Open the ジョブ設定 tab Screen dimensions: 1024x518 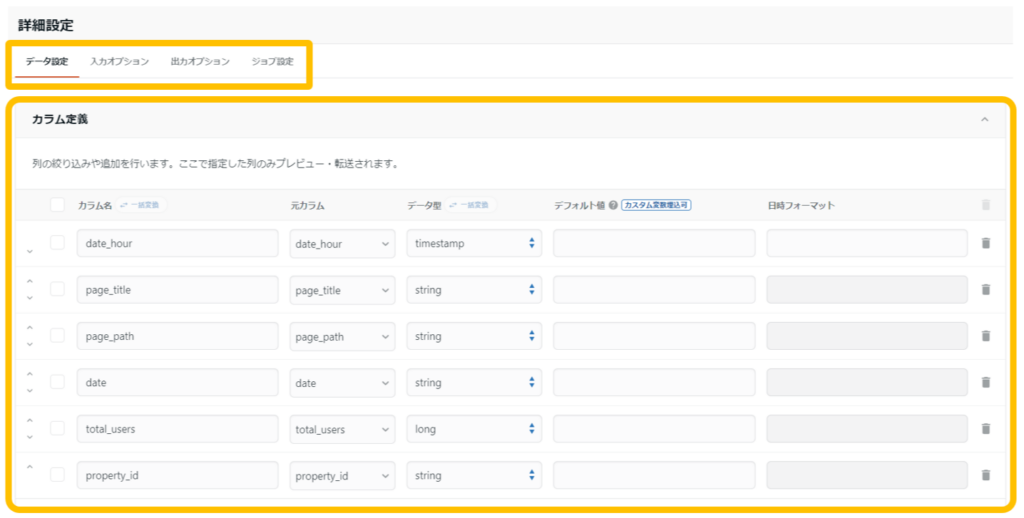[272, 62]
